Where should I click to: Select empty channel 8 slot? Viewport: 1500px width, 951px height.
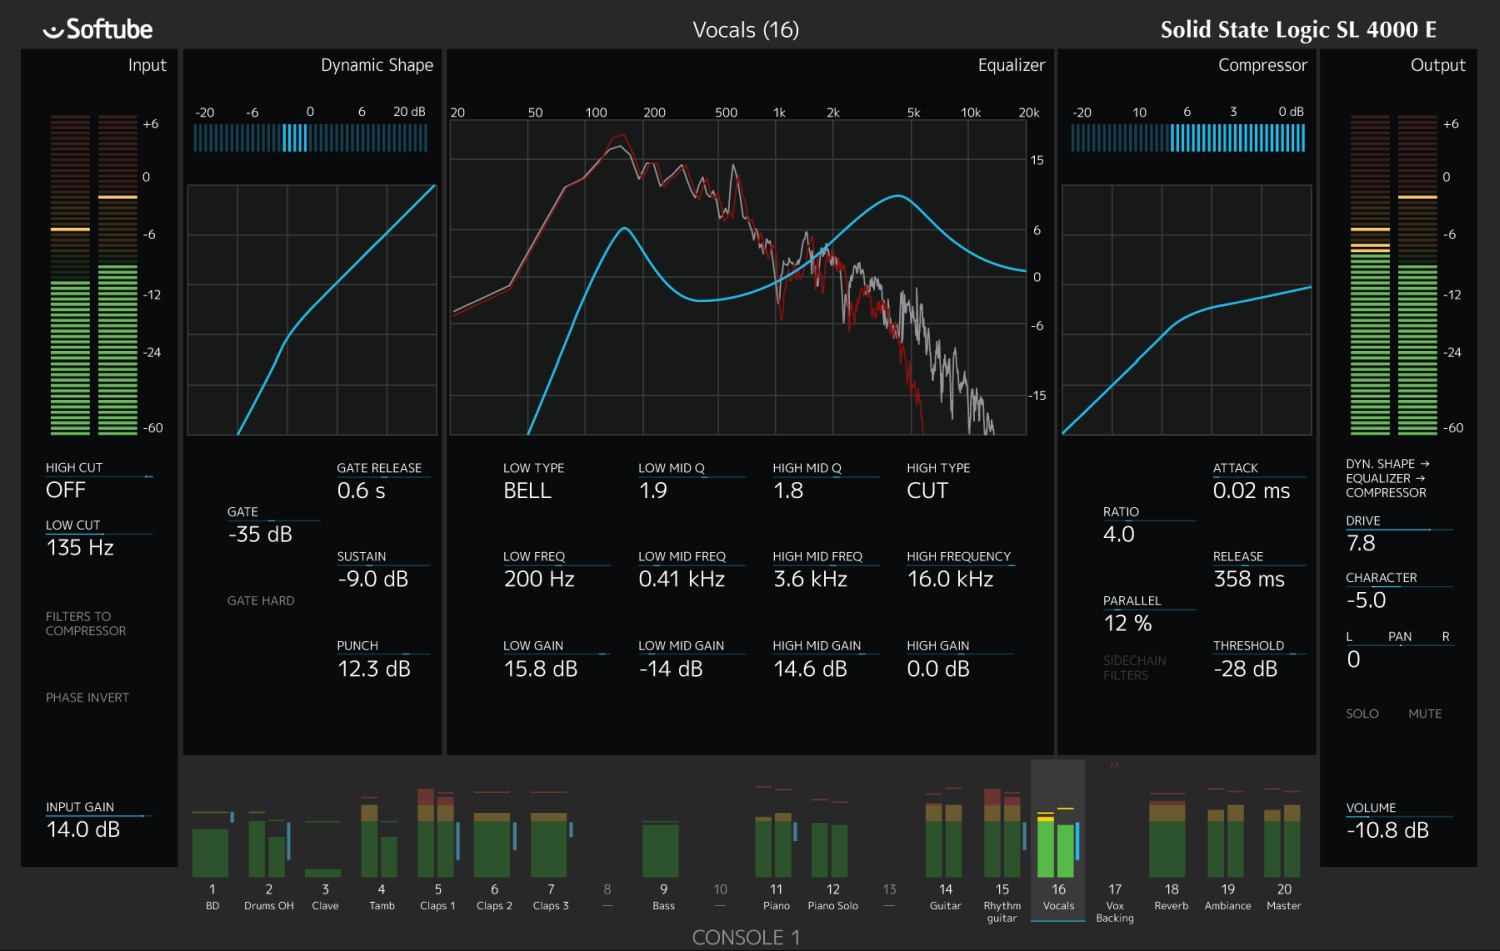coord(607,896)
